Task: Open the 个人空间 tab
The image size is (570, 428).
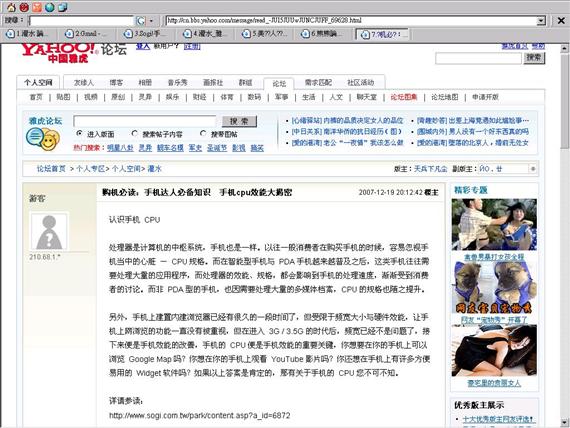Action: point(38,83)
